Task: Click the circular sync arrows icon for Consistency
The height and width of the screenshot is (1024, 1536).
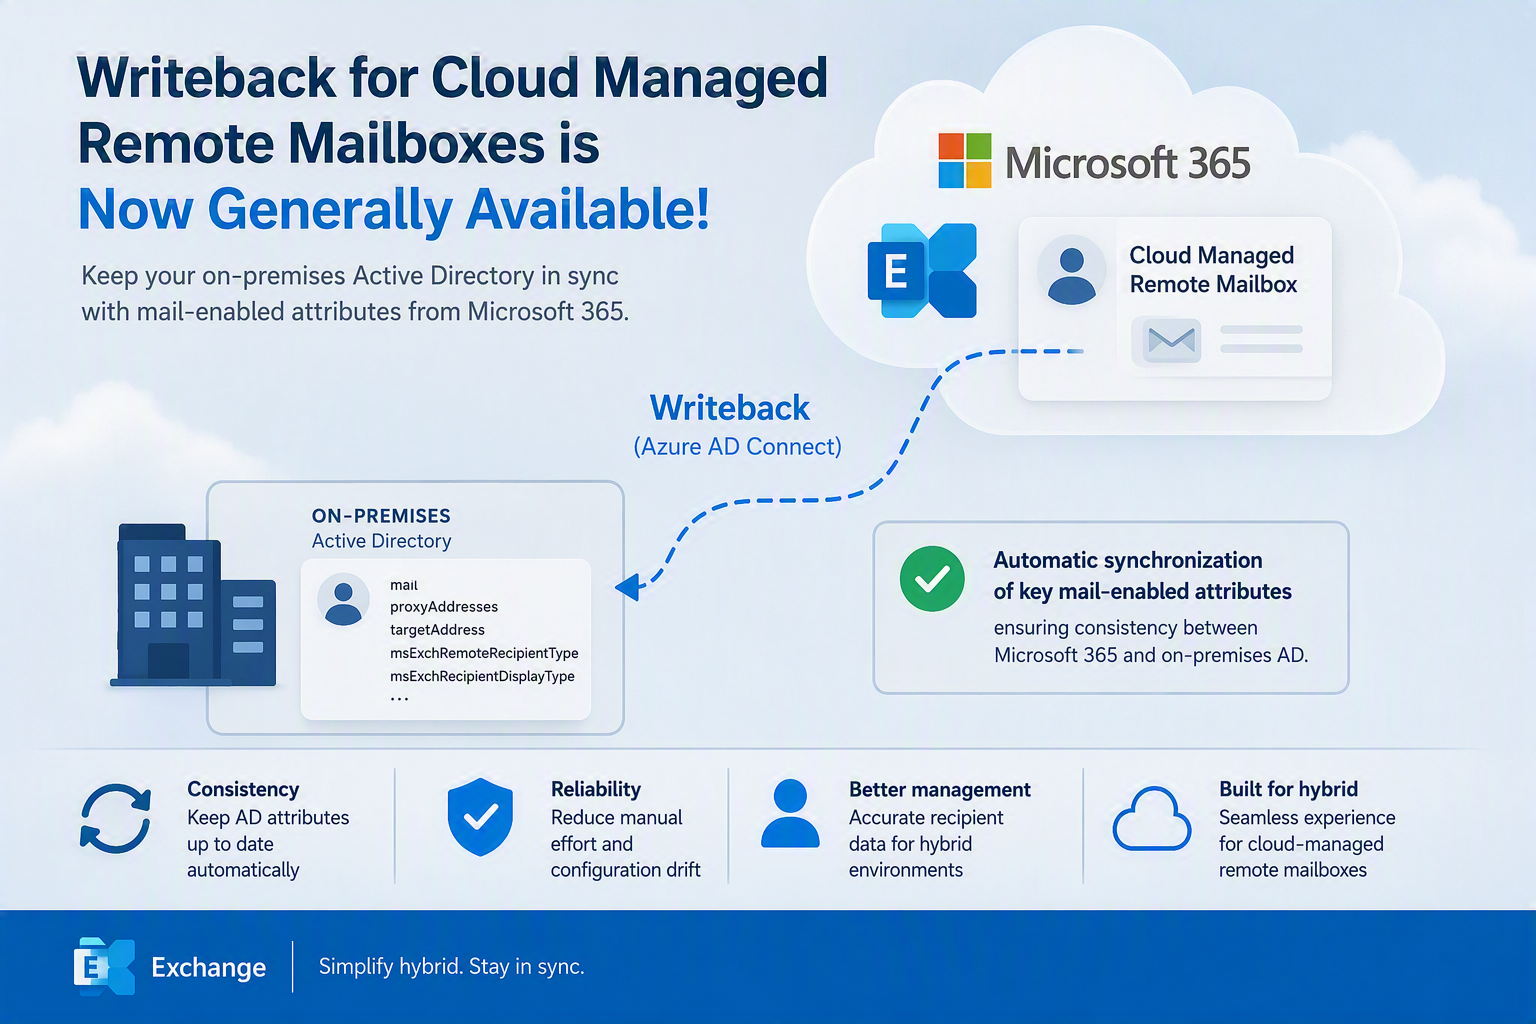Action: coord(116,819)
